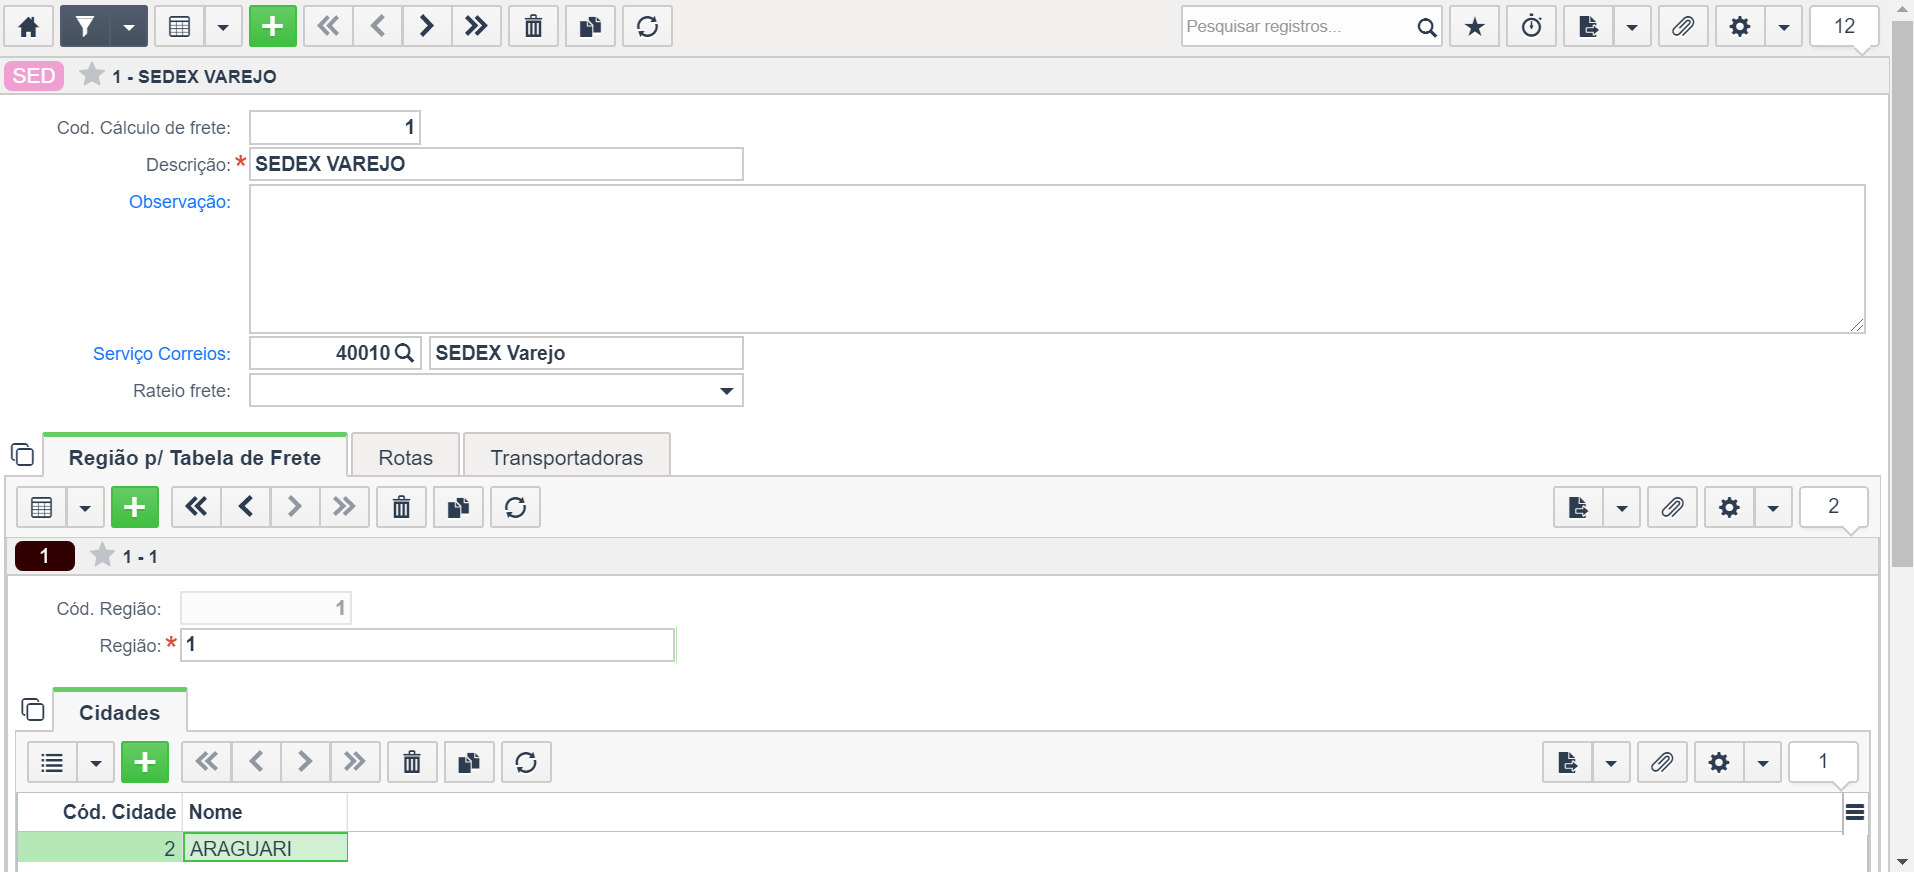Image resolution: width=1914 pixels, height=872 pixels.
Task: Sort by the Nome column header
Action: click(265, 812)
